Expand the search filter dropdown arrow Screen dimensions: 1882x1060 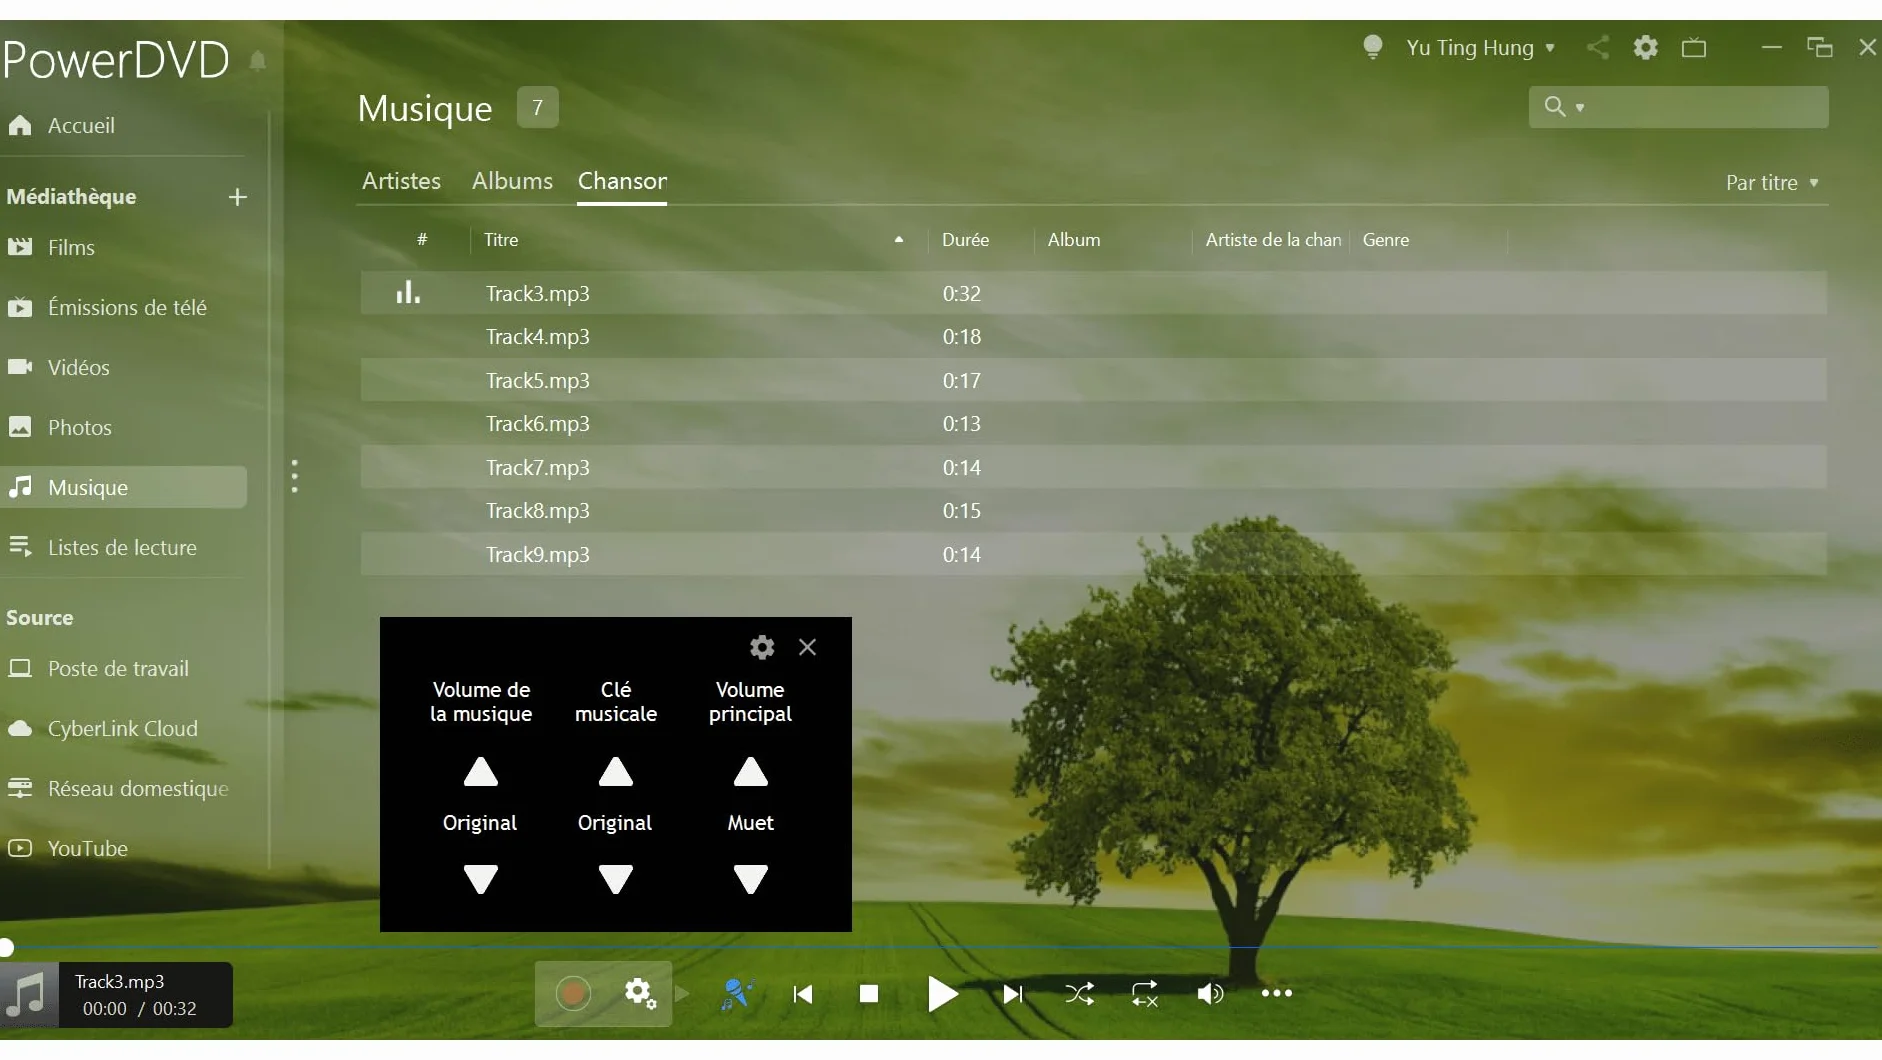[x=1580, y=107]
